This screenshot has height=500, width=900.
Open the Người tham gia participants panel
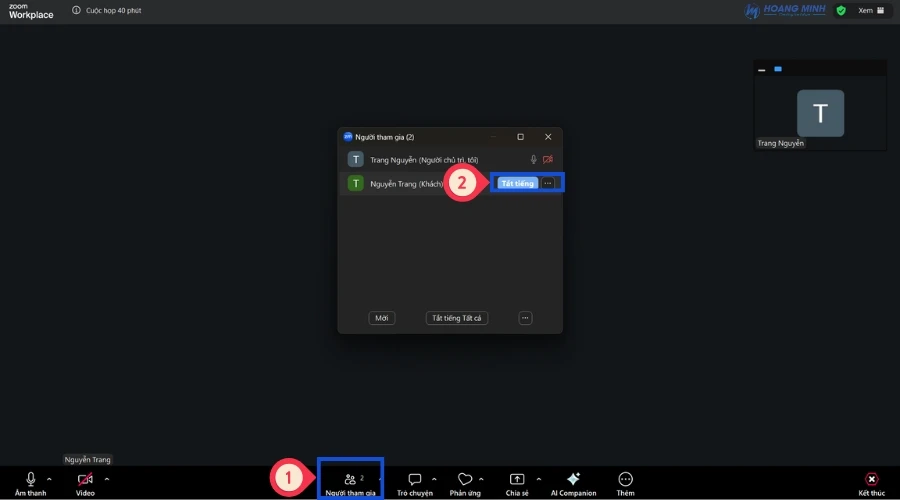350,482
